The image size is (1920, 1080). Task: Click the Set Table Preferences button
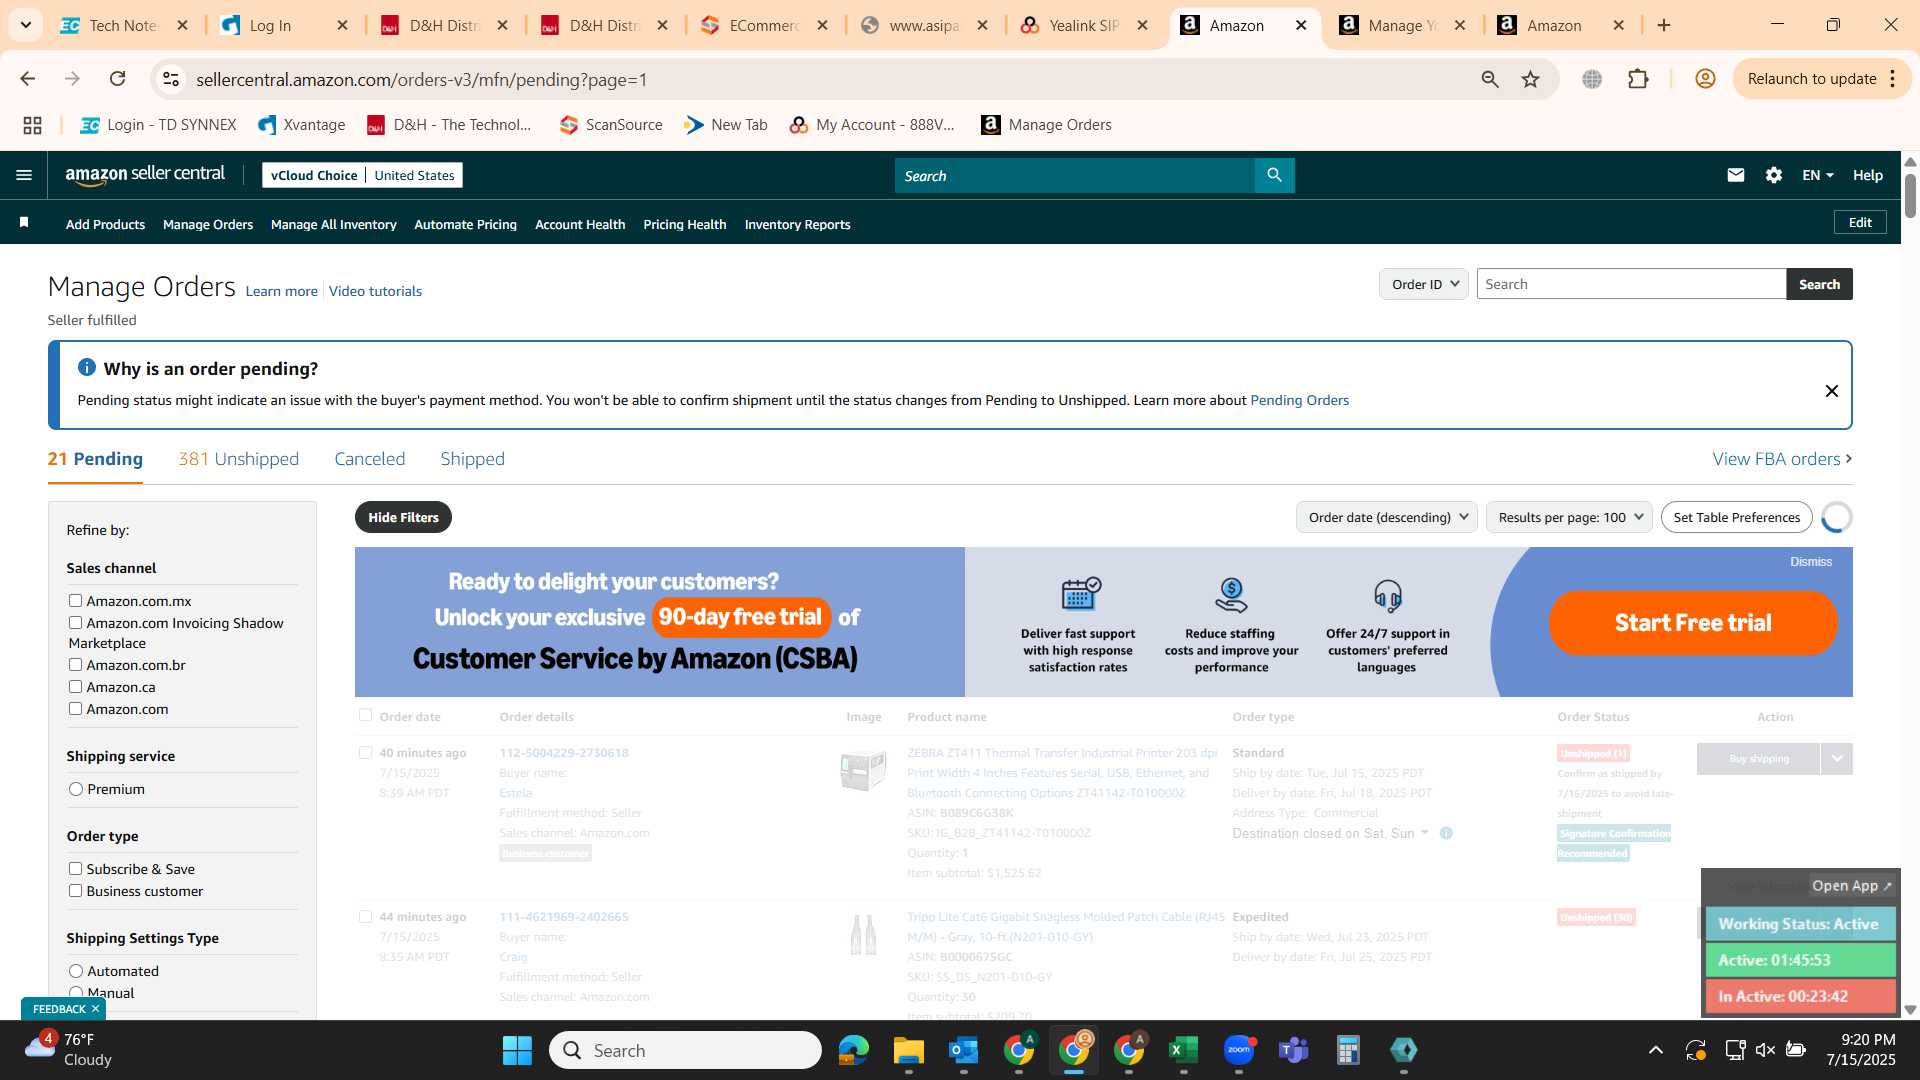[1736, 517]
